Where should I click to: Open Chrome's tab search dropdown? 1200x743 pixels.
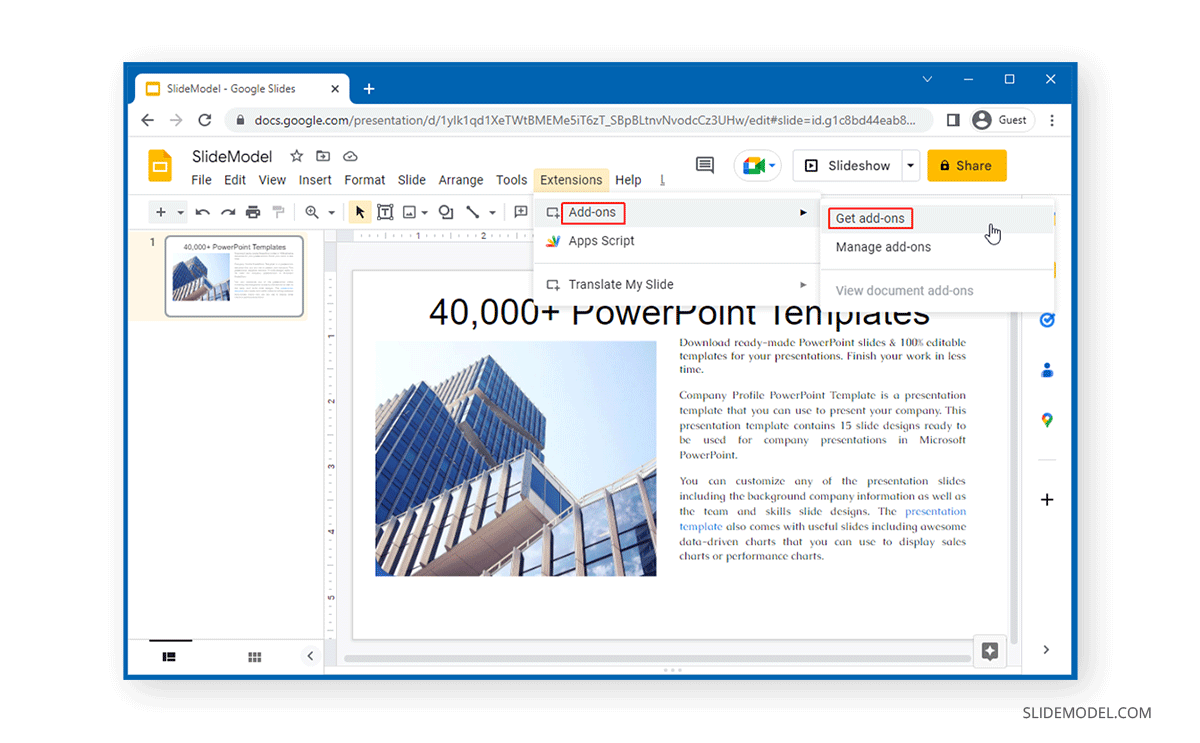click(x=927, y=79)
